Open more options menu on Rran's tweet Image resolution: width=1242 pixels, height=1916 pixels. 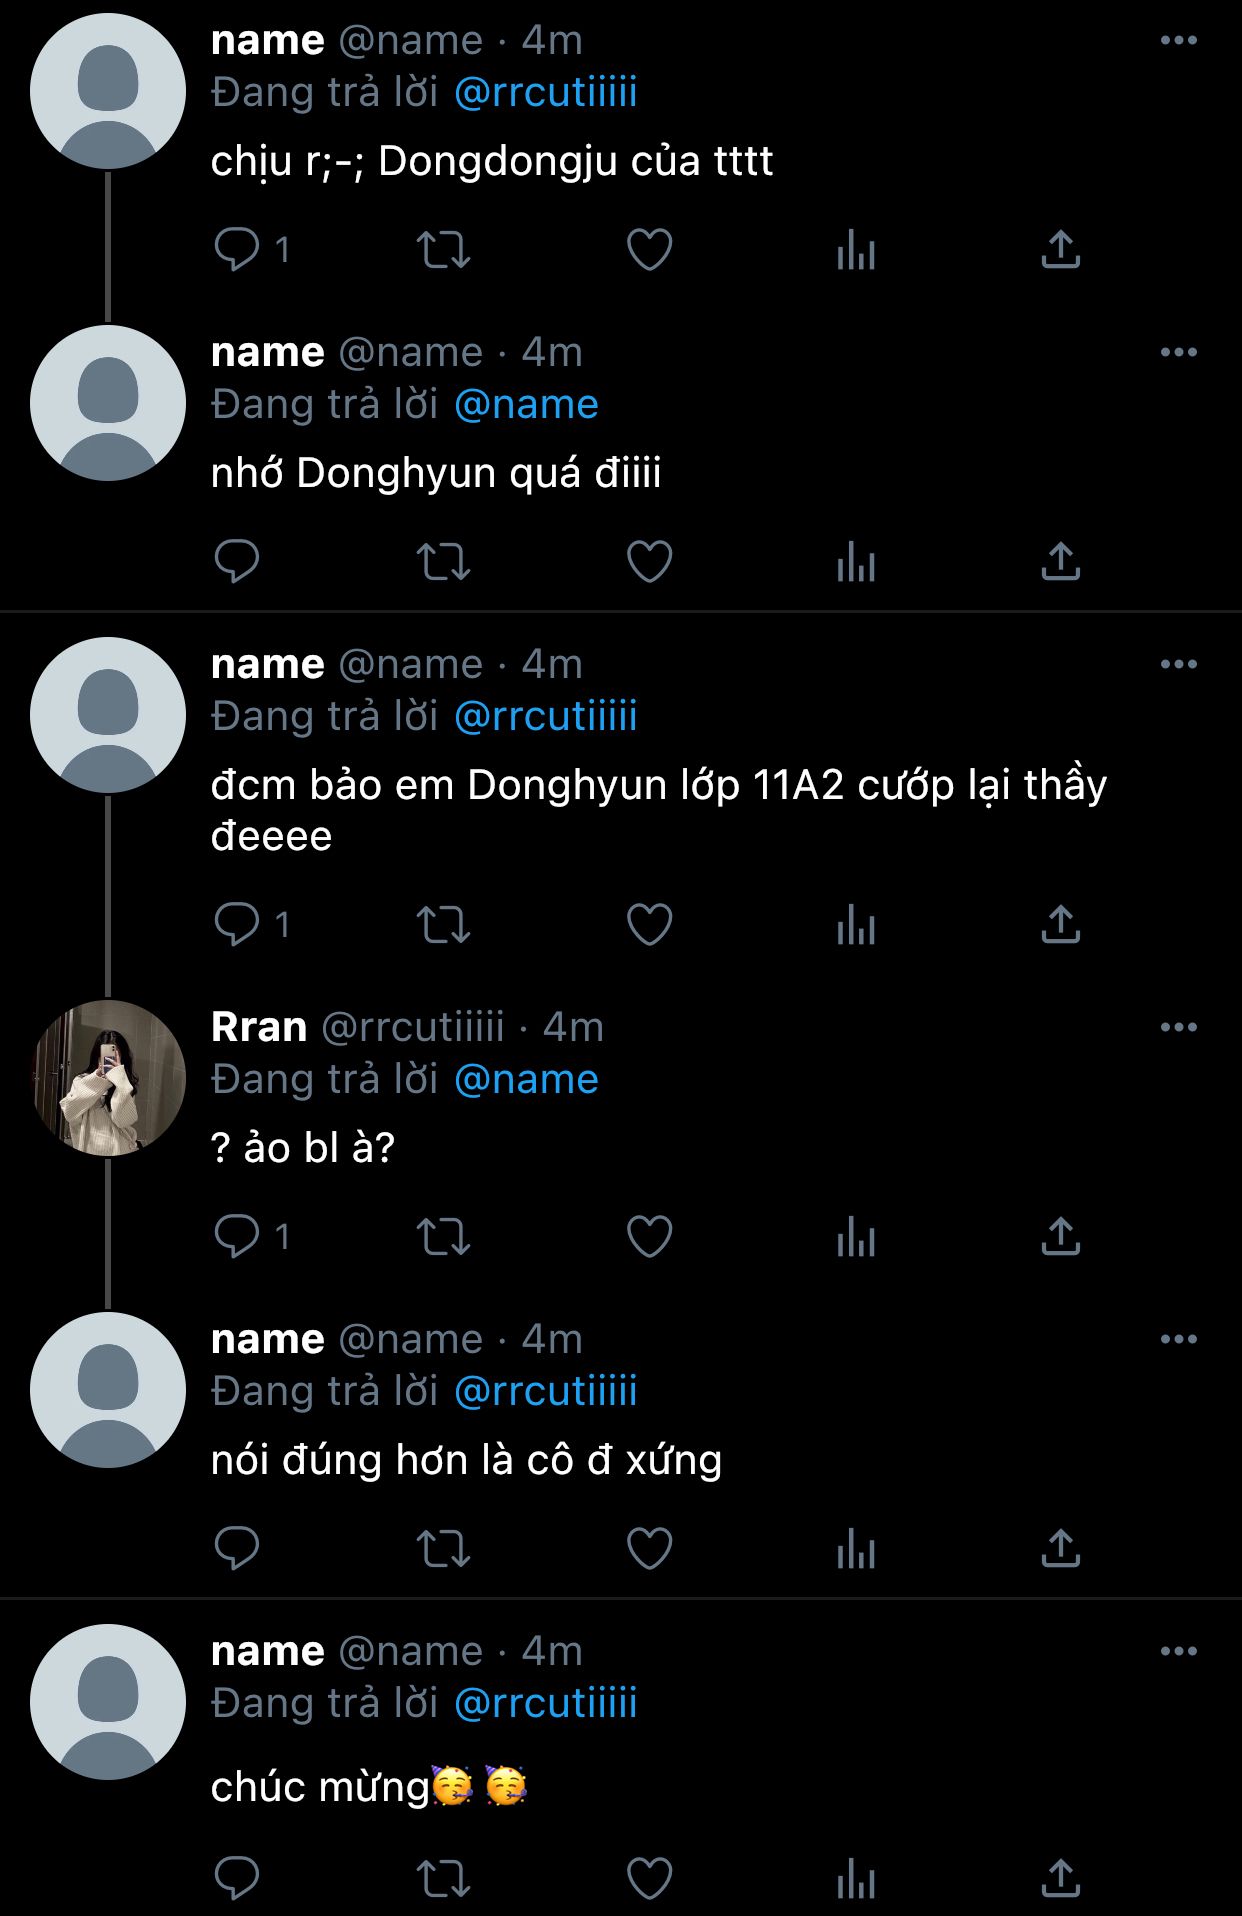point(1179,1028)
